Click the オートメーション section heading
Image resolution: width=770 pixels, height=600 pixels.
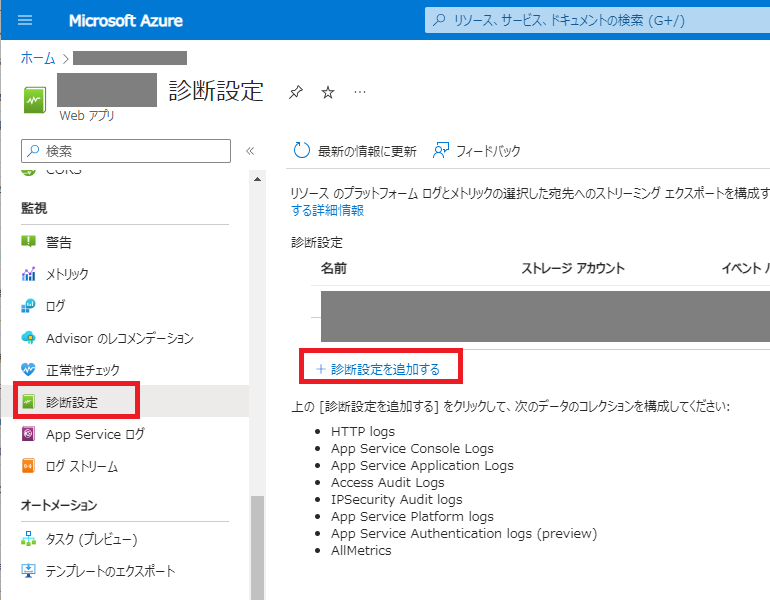(x=59, y=505)
